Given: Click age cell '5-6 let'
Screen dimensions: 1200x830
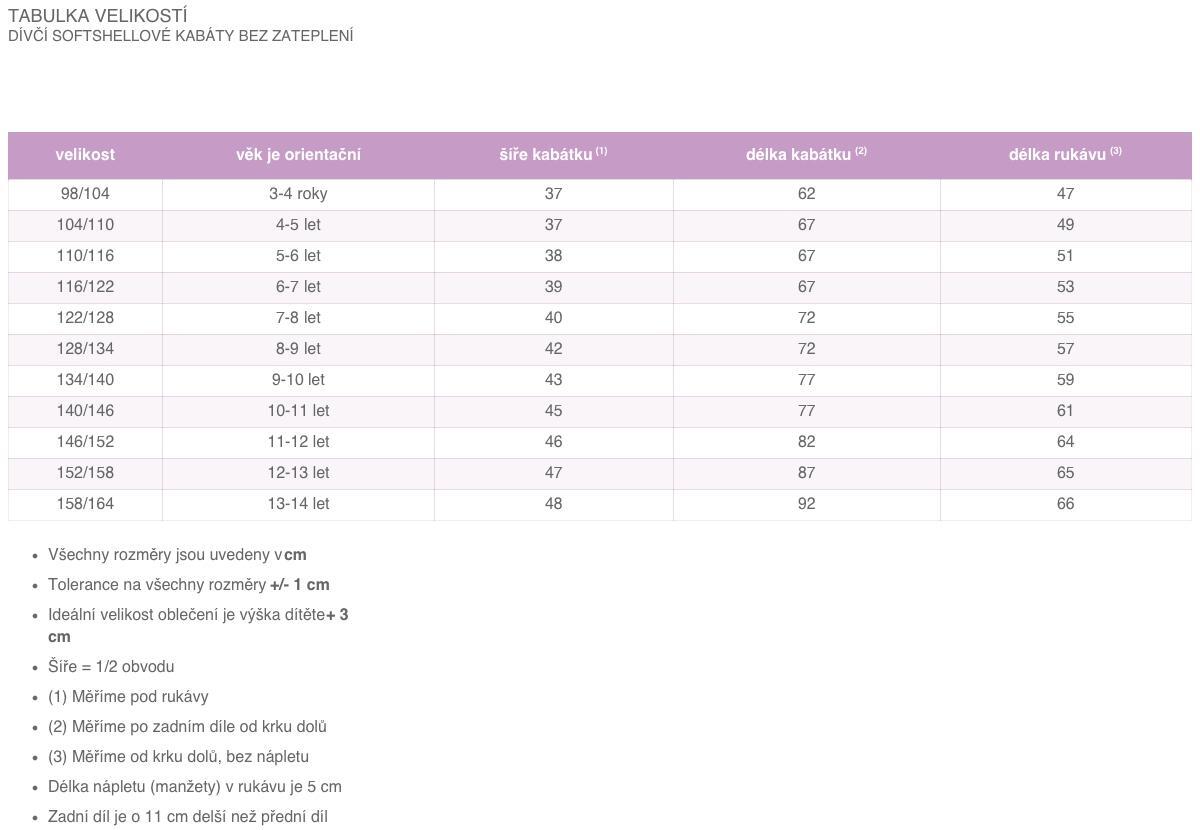Looking at the screenshot, I should pos(298,256).
